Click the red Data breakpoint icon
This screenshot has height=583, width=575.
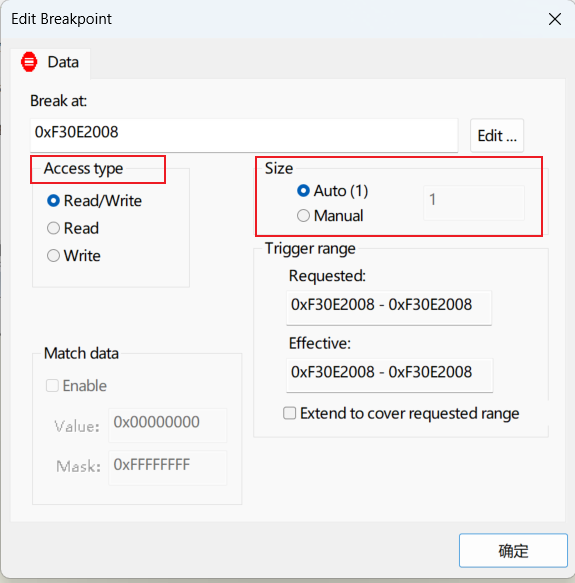[x=29, y=62]
